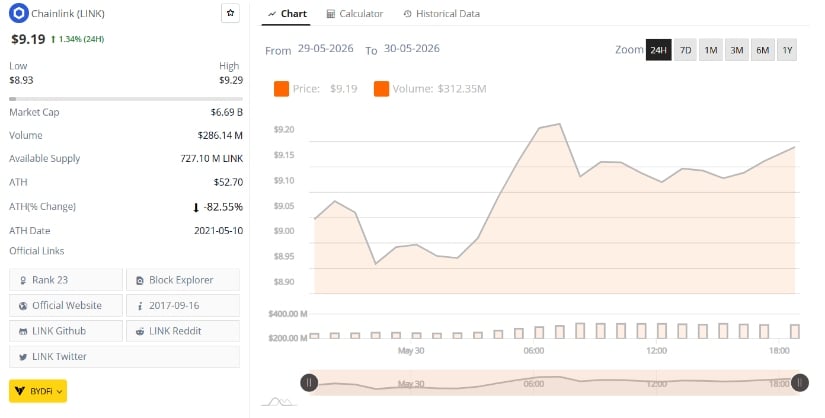
Task: Click the Volume value $286.14 M
Action: (220, 135)
